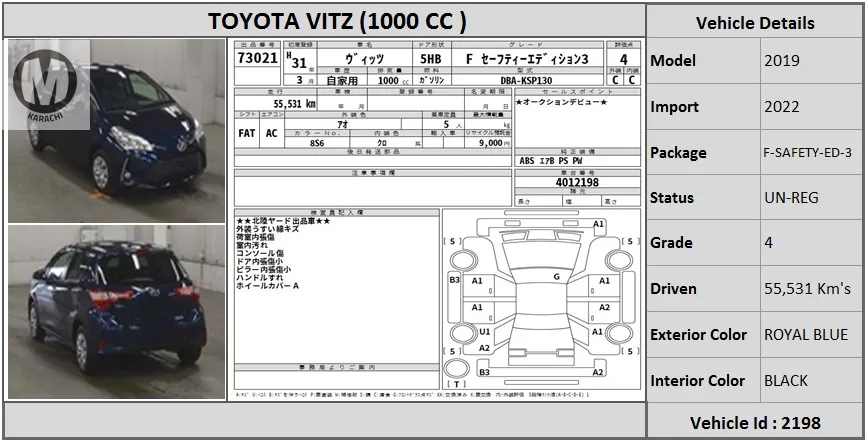
Task: Select chassis number 4012198
Action: (577, 182)
